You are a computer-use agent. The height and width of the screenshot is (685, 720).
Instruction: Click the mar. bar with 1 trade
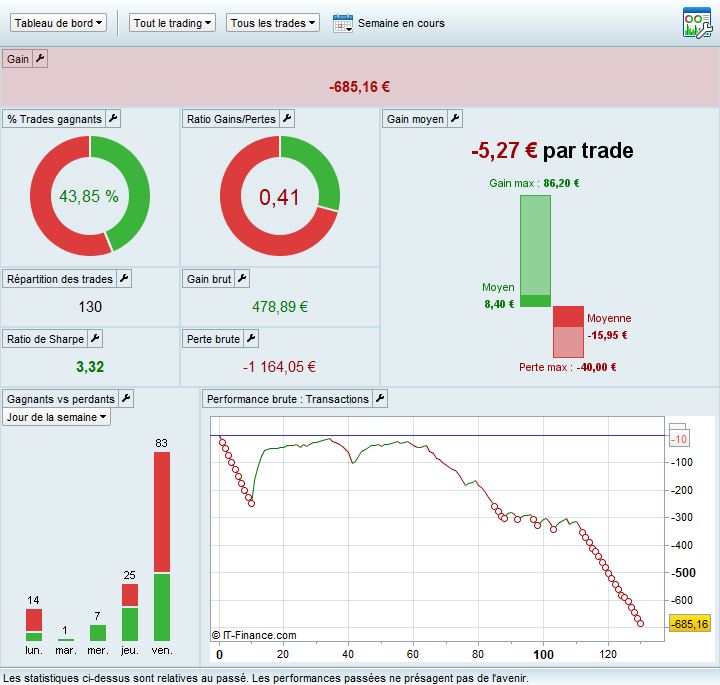pos(66,640)
